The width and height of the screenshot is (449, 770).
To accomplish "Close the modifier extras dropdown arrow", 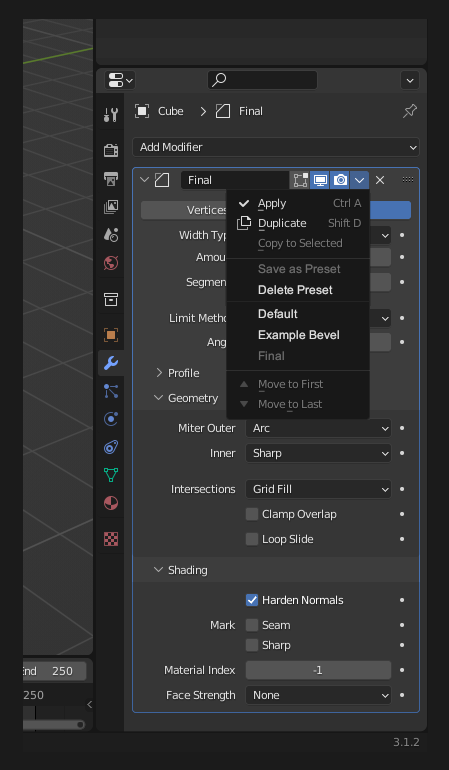I will [360, 180].
